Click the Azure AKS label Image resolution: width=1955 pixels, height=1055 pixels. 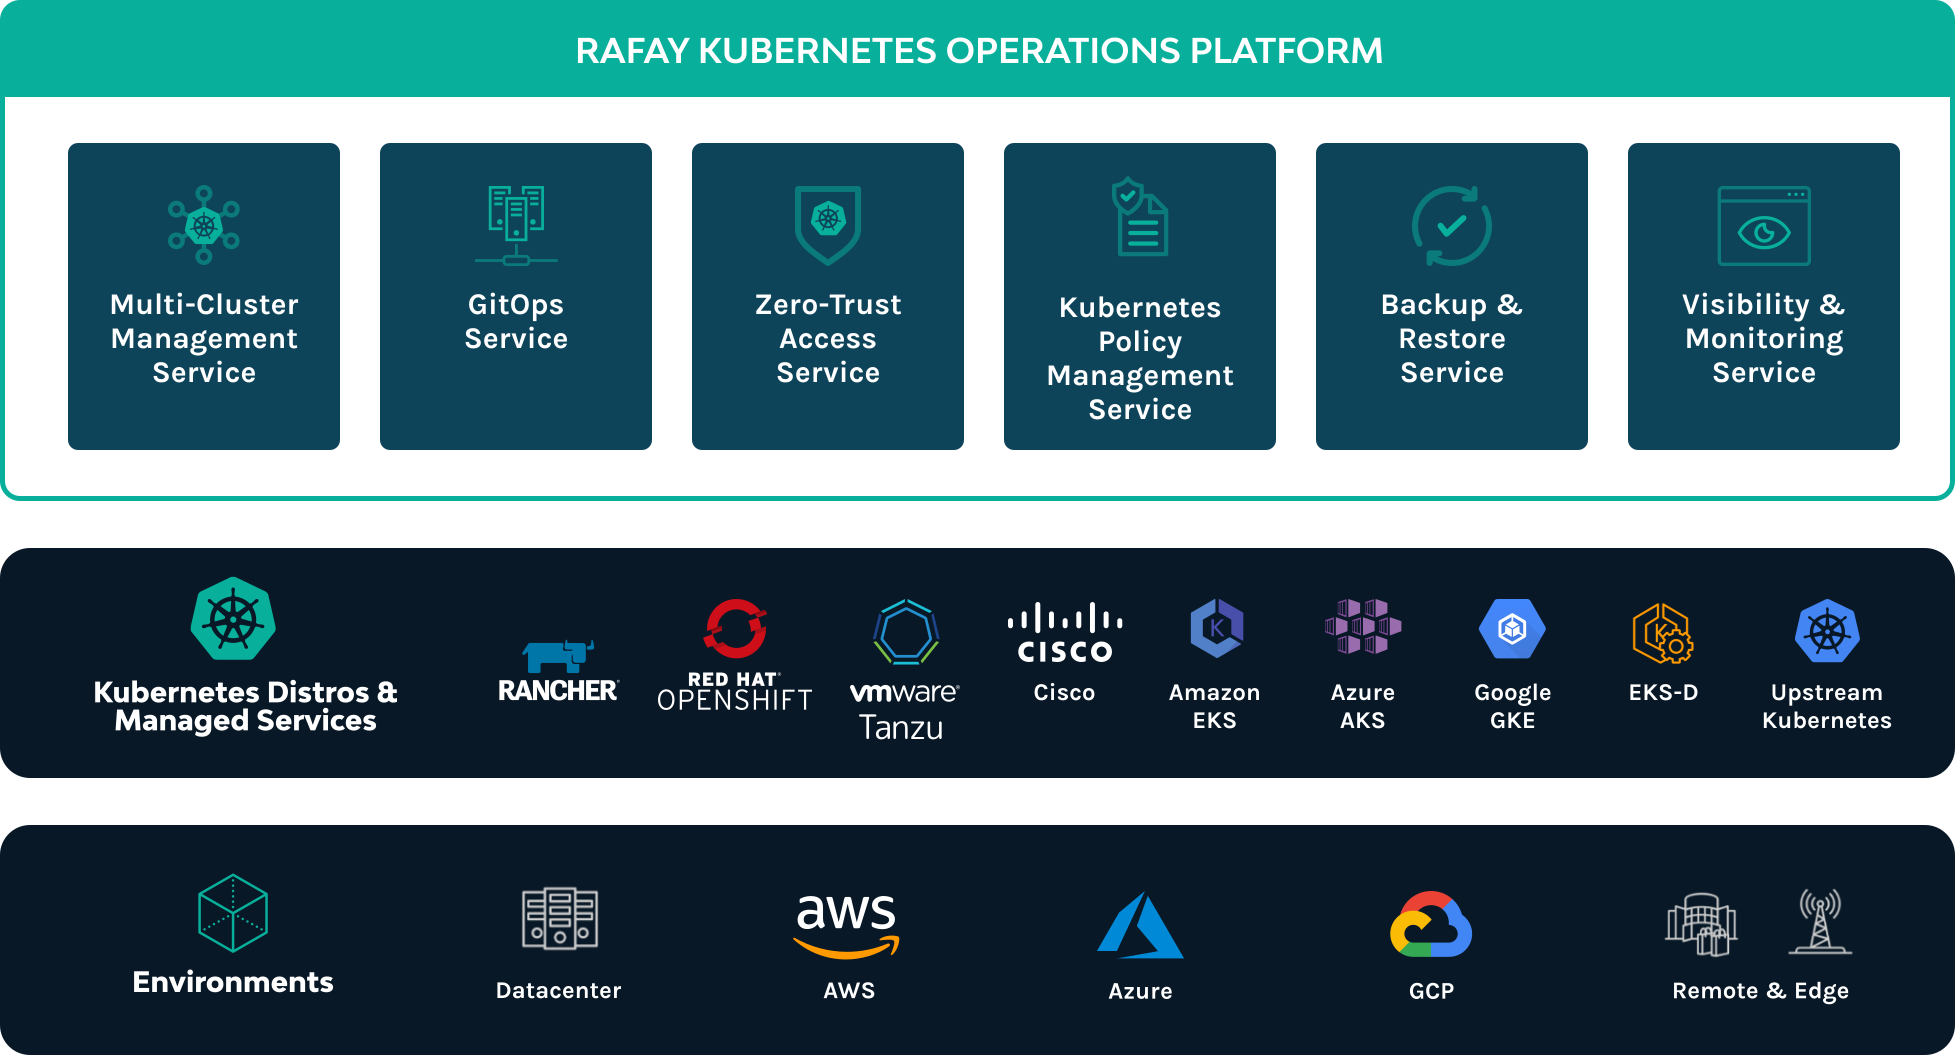1363,706
